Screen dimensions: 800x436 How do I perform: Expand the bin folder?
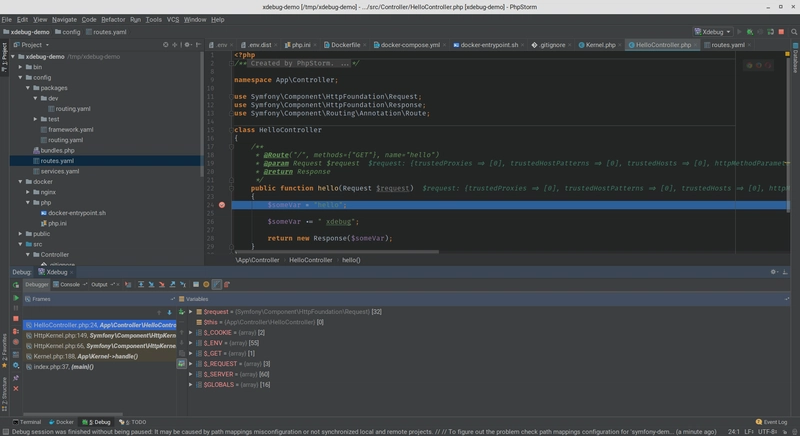(x=20, y=67)
